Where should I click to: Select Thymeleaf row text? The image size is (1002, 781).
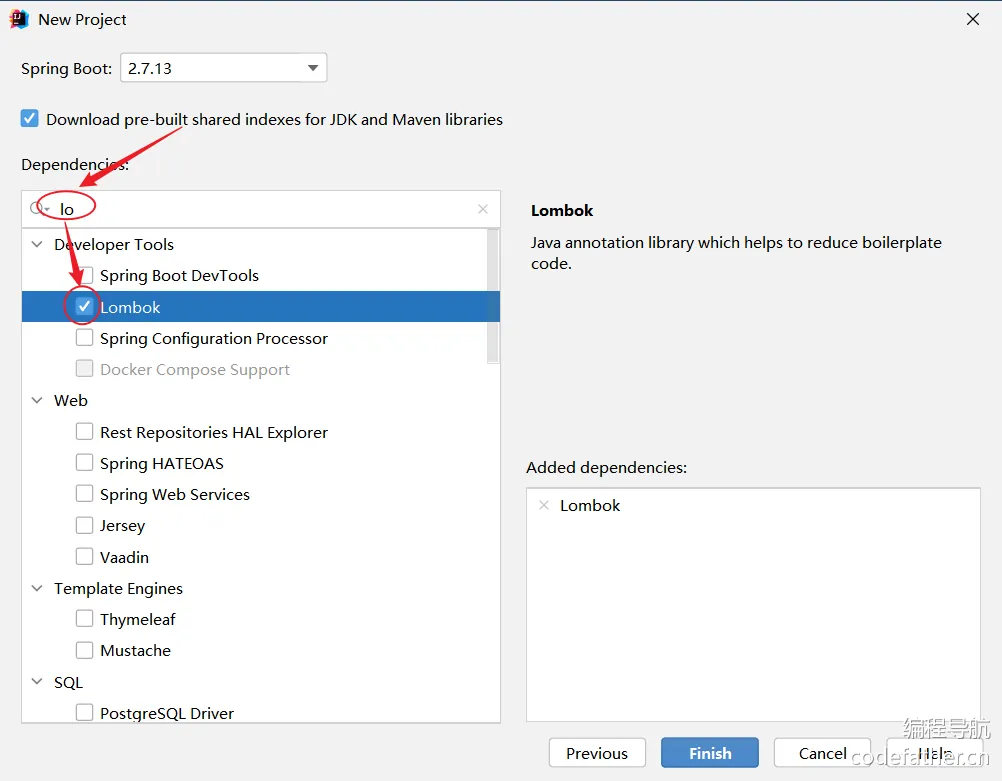tap(137, 620)
